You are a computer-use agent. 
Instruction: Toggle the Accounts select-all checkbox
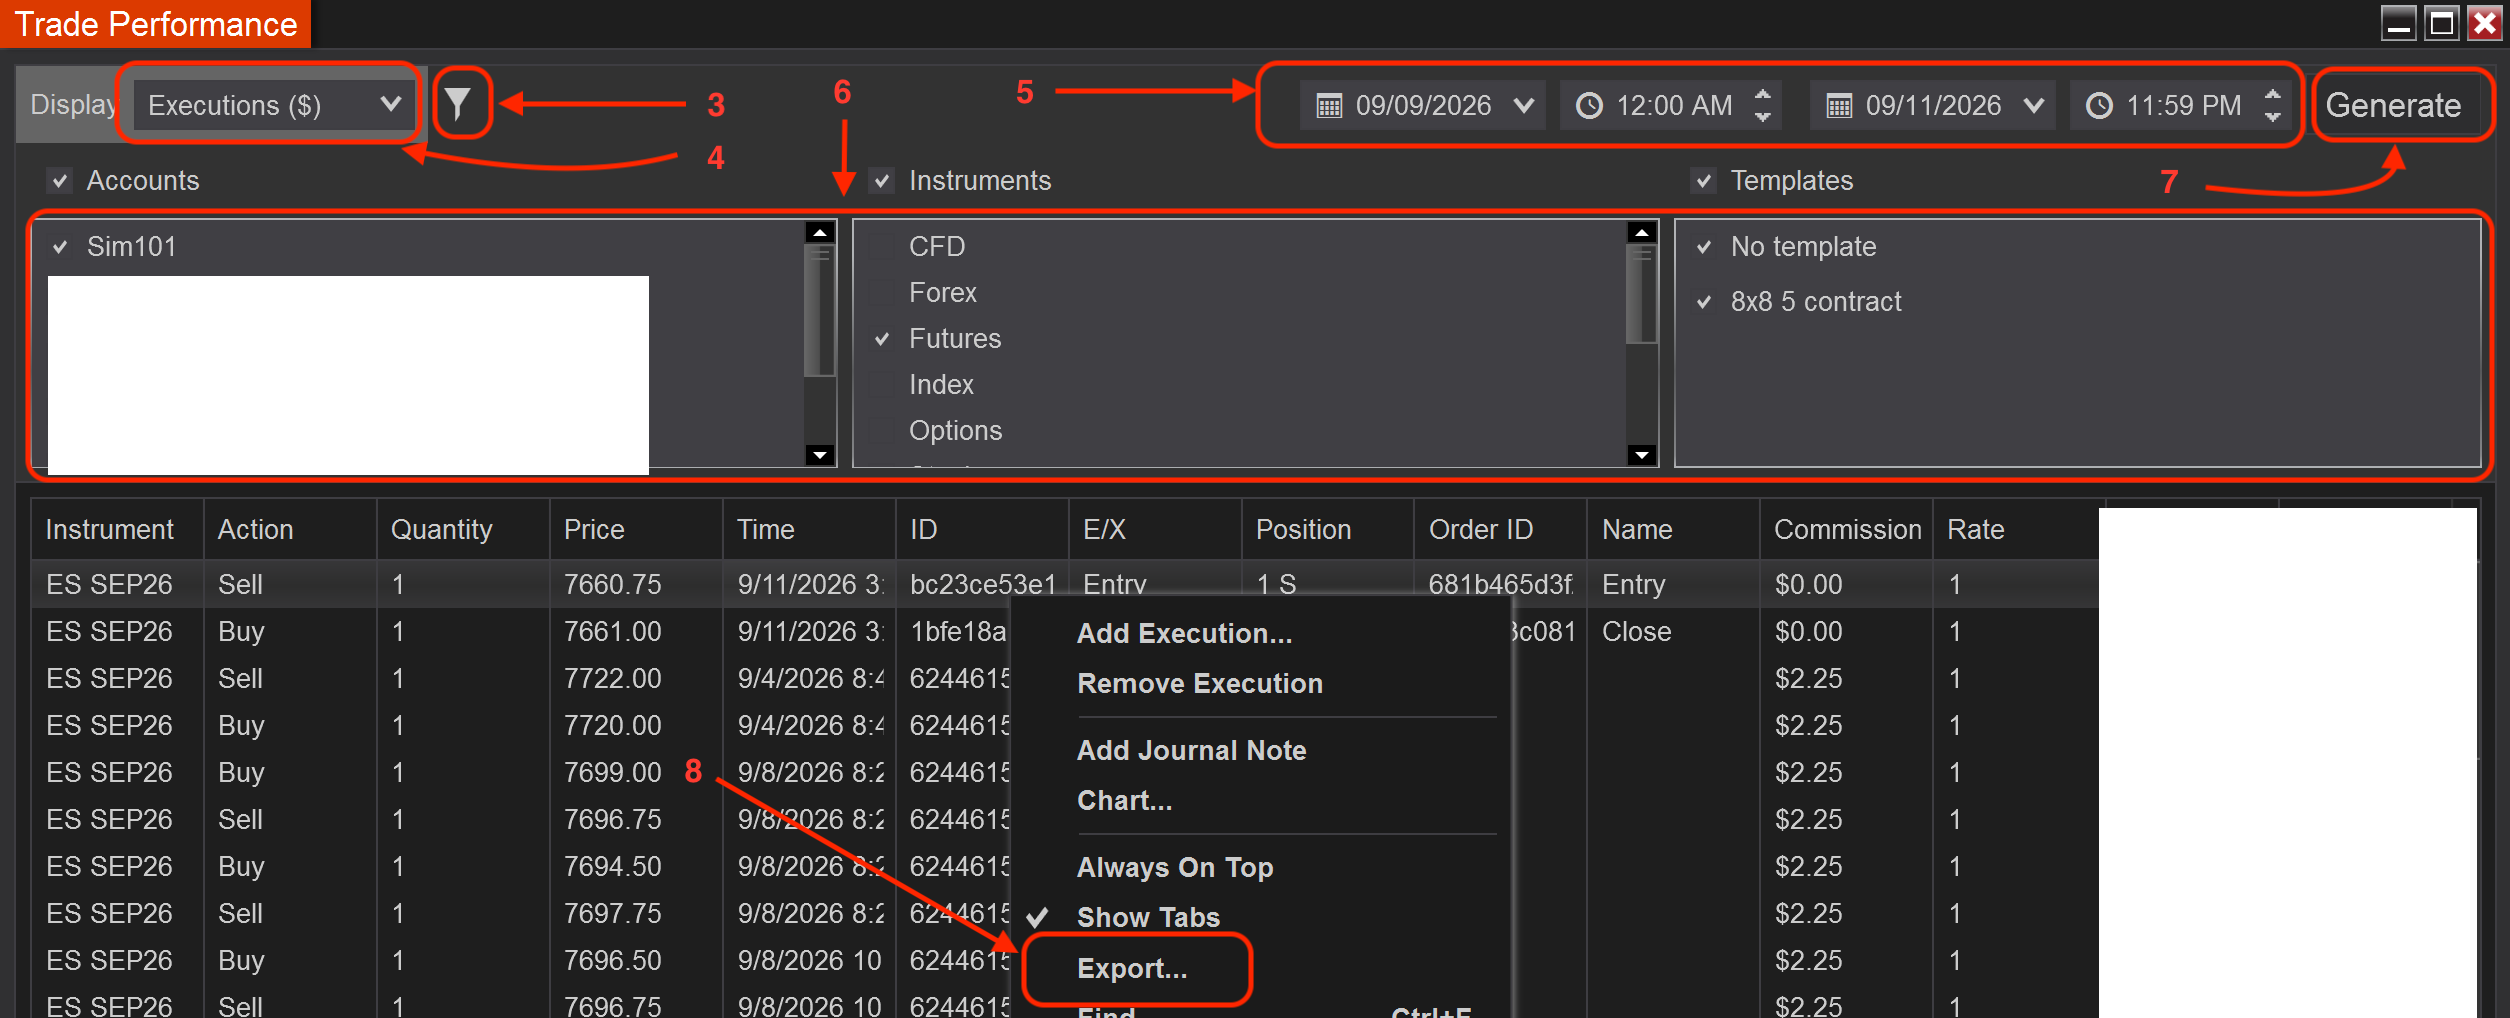click(60, 181)
